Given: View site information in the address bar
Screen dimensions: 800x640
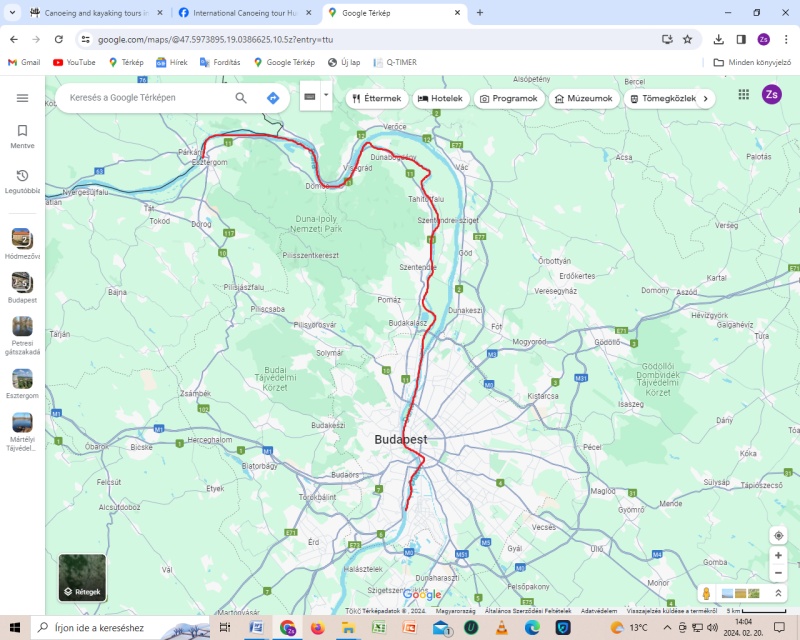Looking at the screenshot, I should tap(86, 39).
